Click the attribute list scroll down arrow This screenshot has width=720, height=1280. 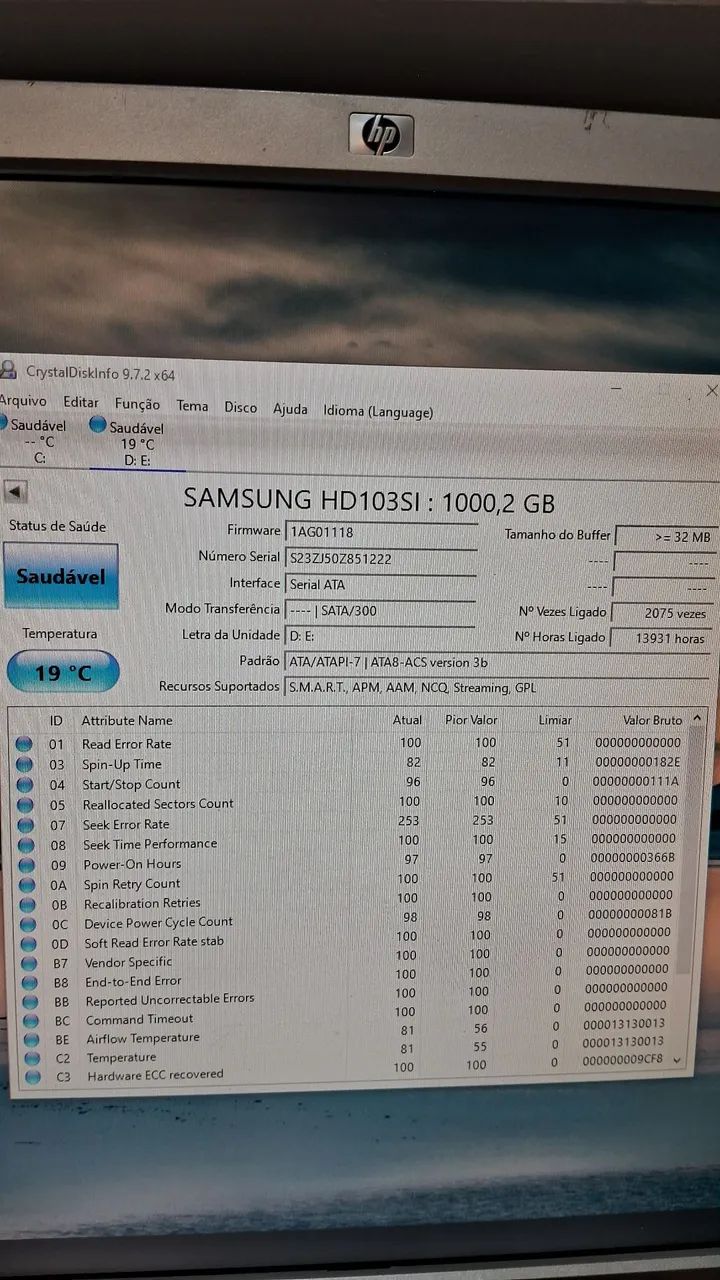pos(678,1059)
